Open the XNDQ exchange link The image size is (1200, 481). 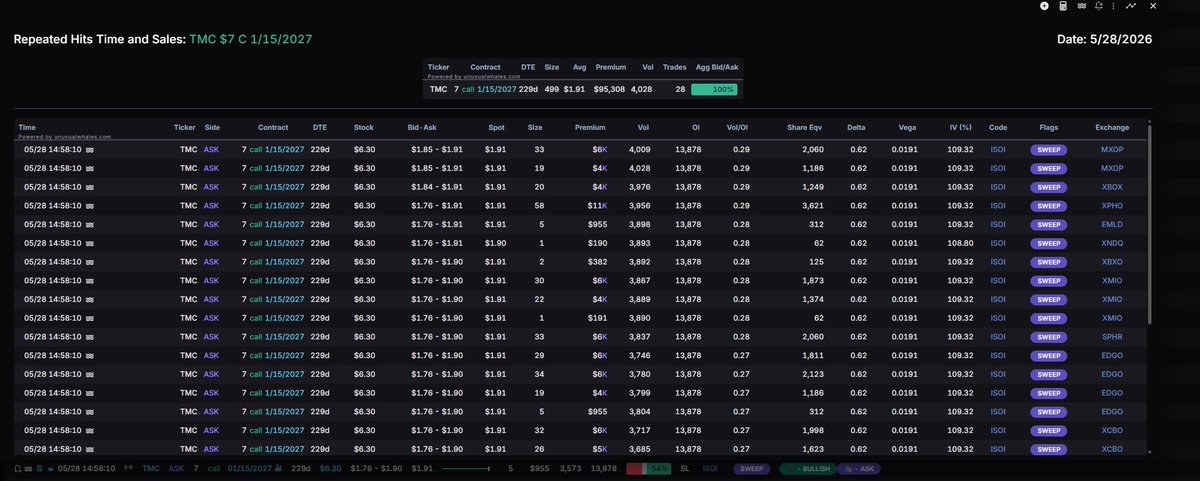point(1112,242)
